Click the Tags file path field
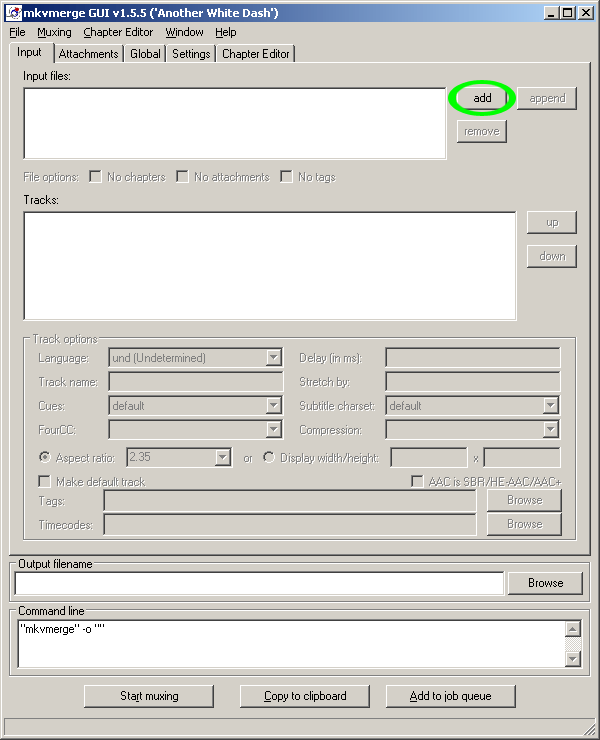The height and width of the screenshot is (740, 600). coord(290,501)
